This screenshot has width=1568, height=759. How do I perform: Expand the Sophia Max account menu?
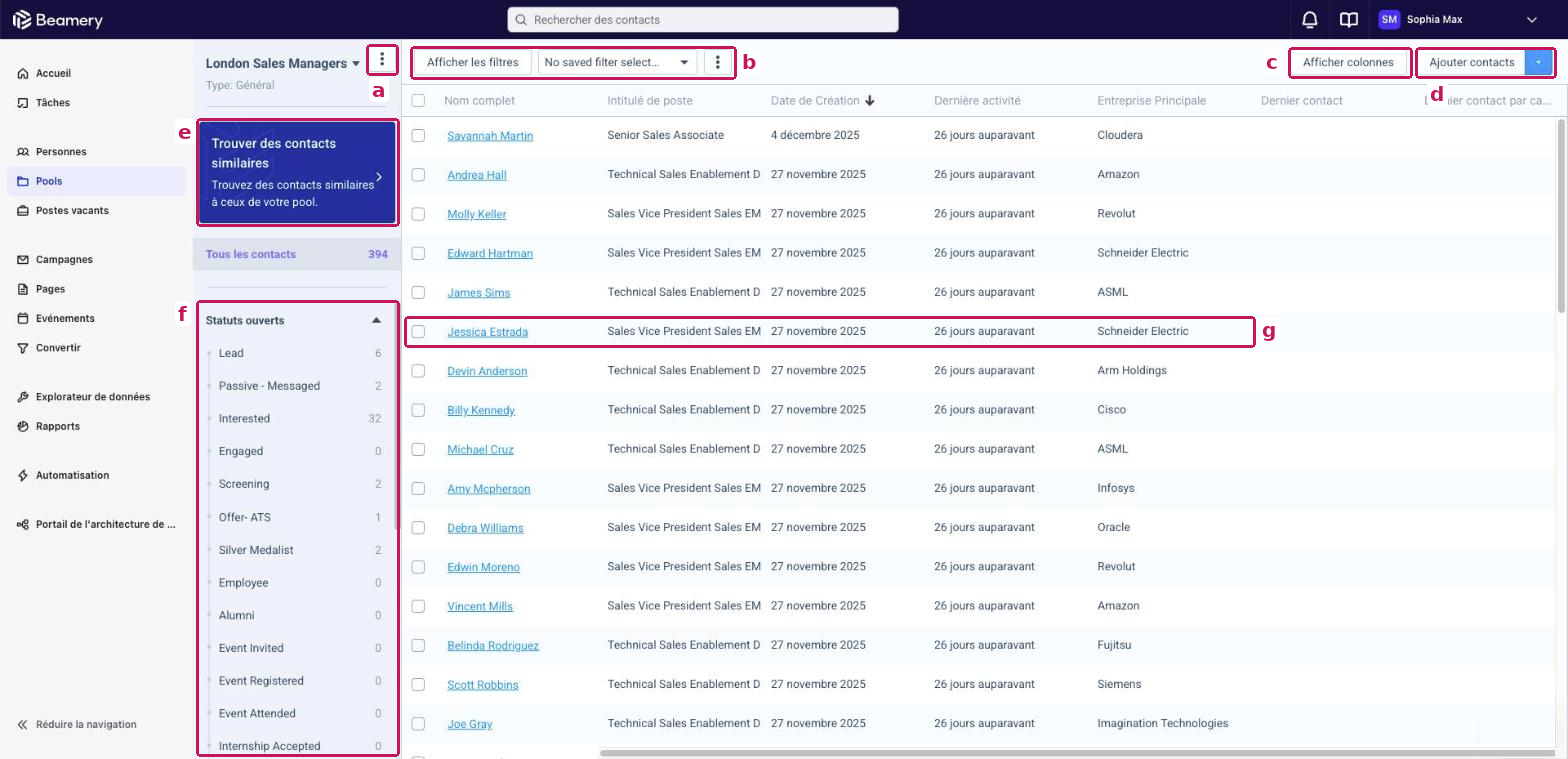[1531, 19]
